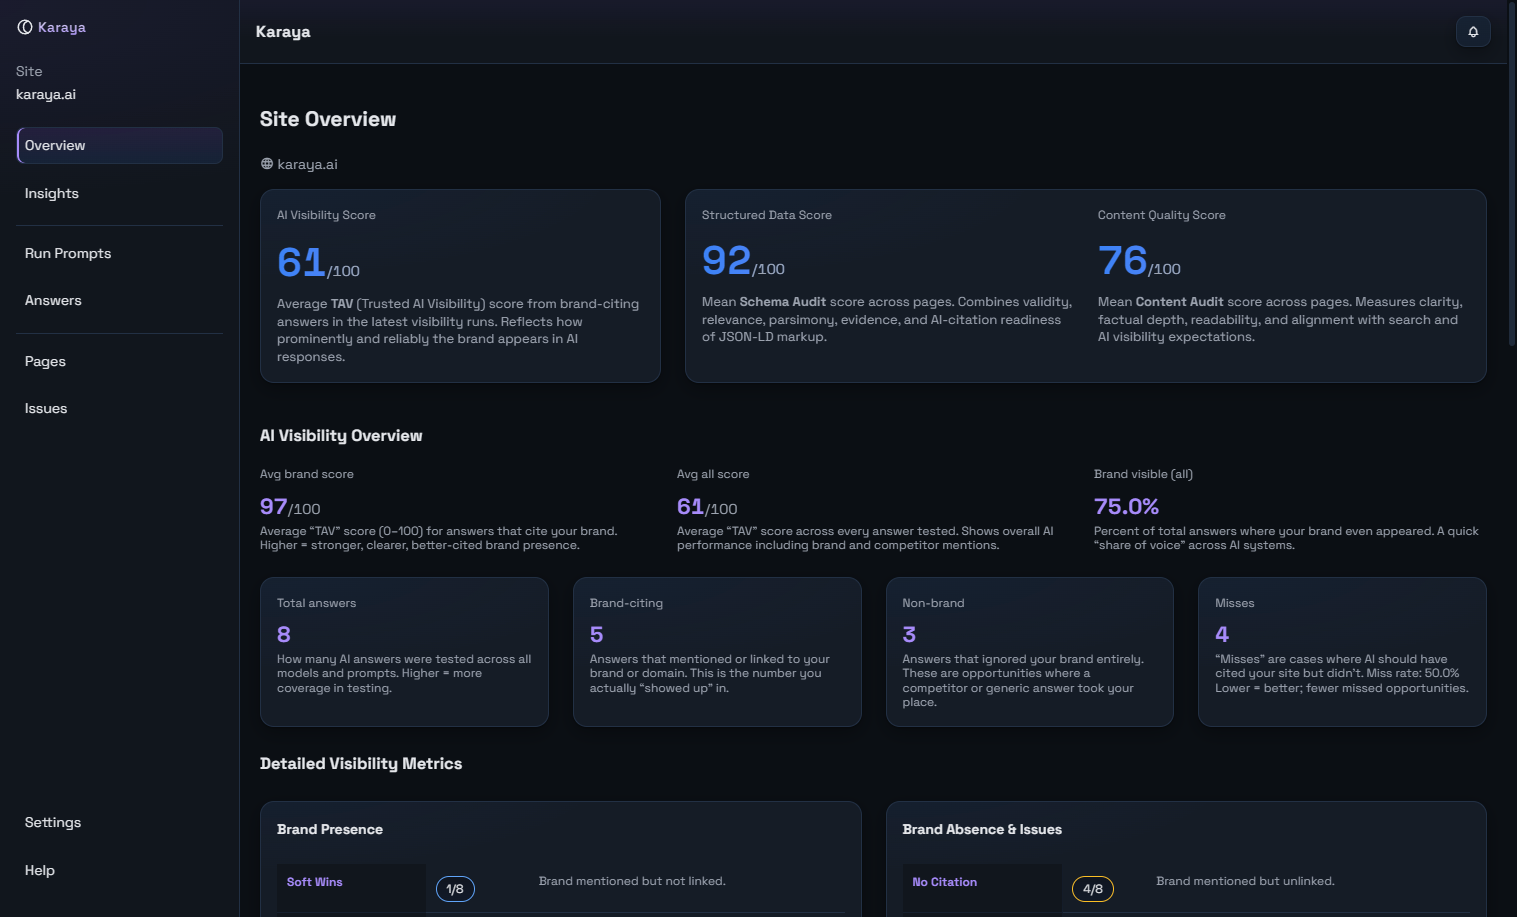Select Issues in the sidebar
Image resolution: width=1517 pixels, height=917 pixels.
click(x=46, y=409)
